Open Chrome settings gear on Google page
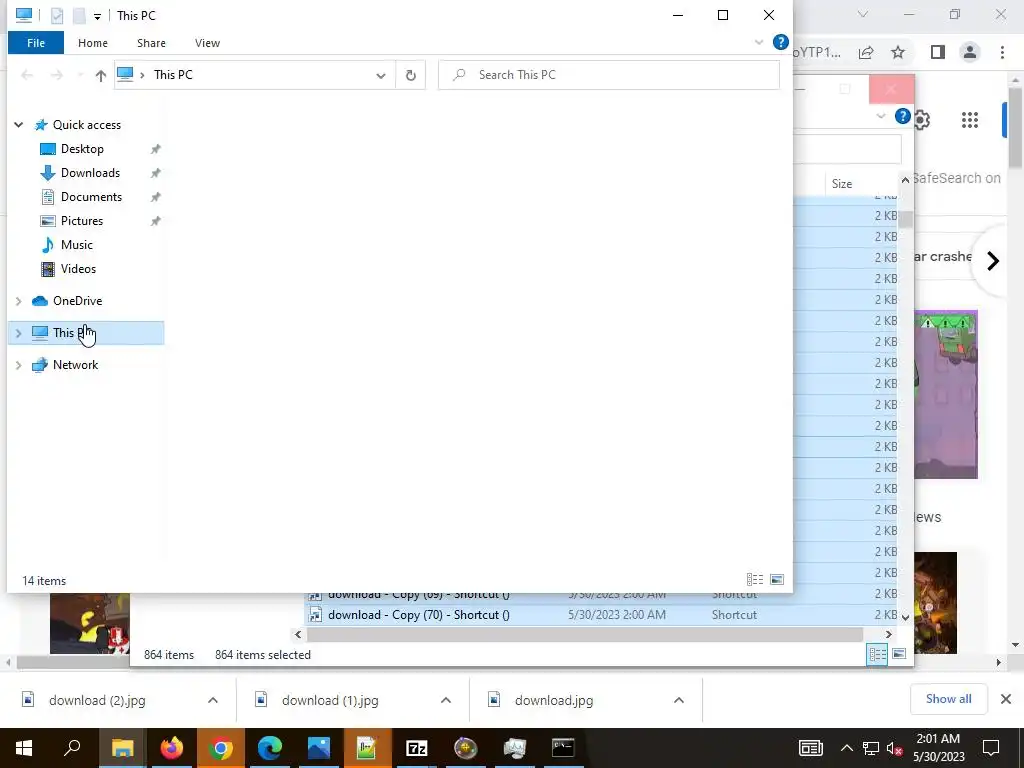Screen dimensions: 1024x768 (x=921, y=120)
